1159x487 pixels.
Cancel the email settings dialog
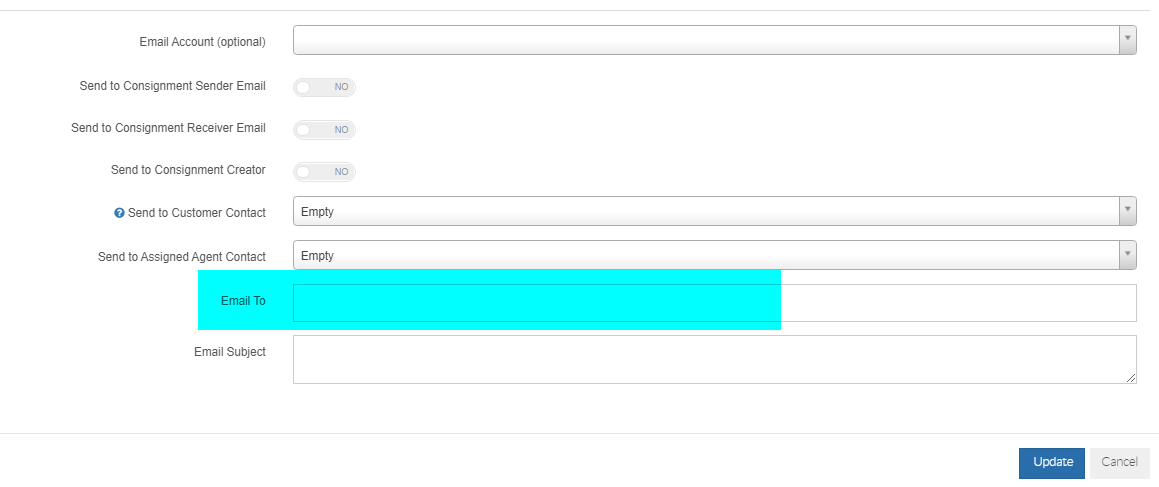[1119, 463]
